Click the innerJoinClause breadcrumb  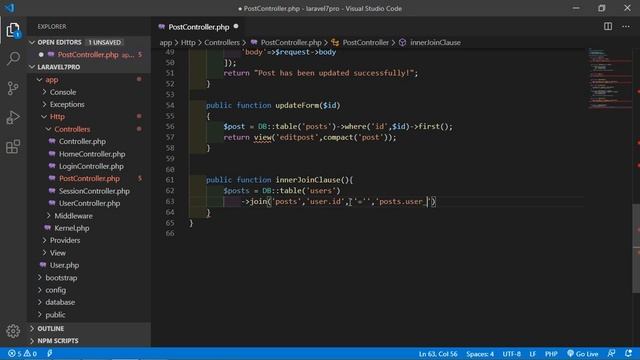430,42
